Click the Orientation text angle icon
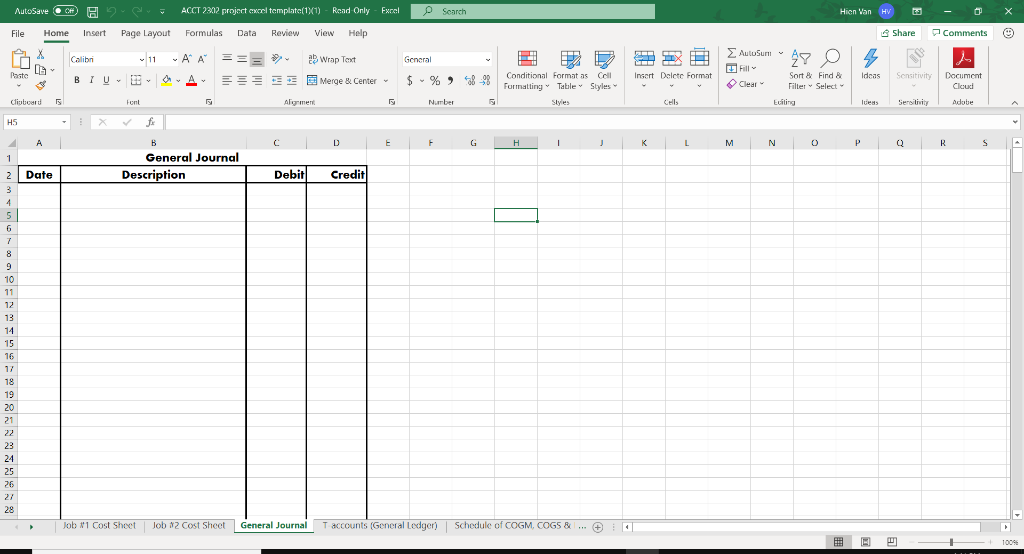This screenshot has width=1024, height=554. pyautogui.click(x=277, y=59)
